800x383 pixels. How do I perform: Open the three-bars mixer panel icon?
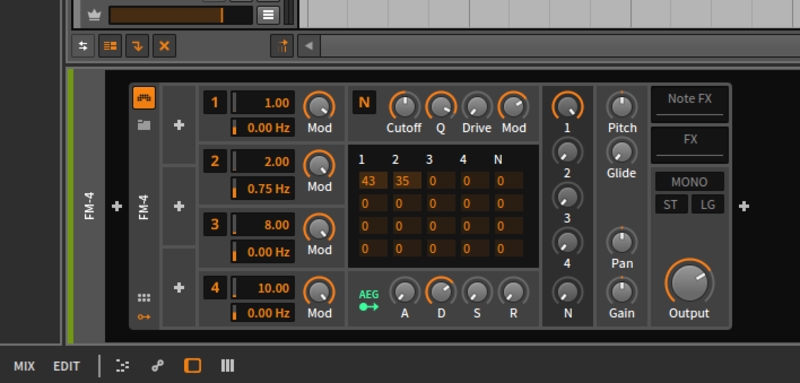[x=228, y=366]
